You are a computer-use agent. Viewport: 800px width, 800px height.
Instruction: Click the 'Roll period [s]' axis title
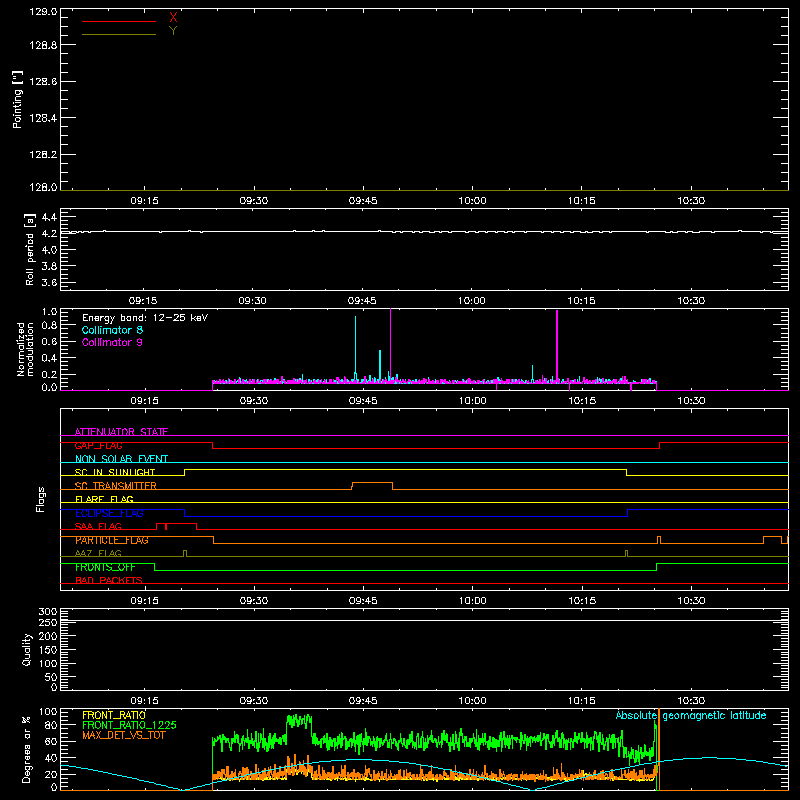pos(30,249)
